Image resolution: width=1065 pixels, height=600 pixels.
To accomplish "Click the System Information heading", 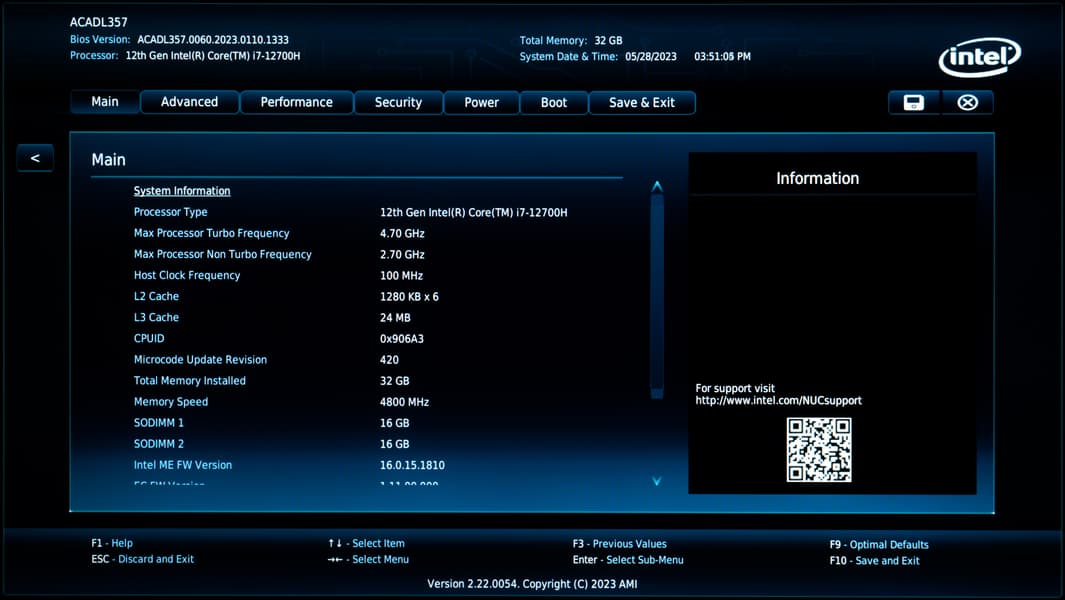I will pyautogui.click(x=182, y=191).
